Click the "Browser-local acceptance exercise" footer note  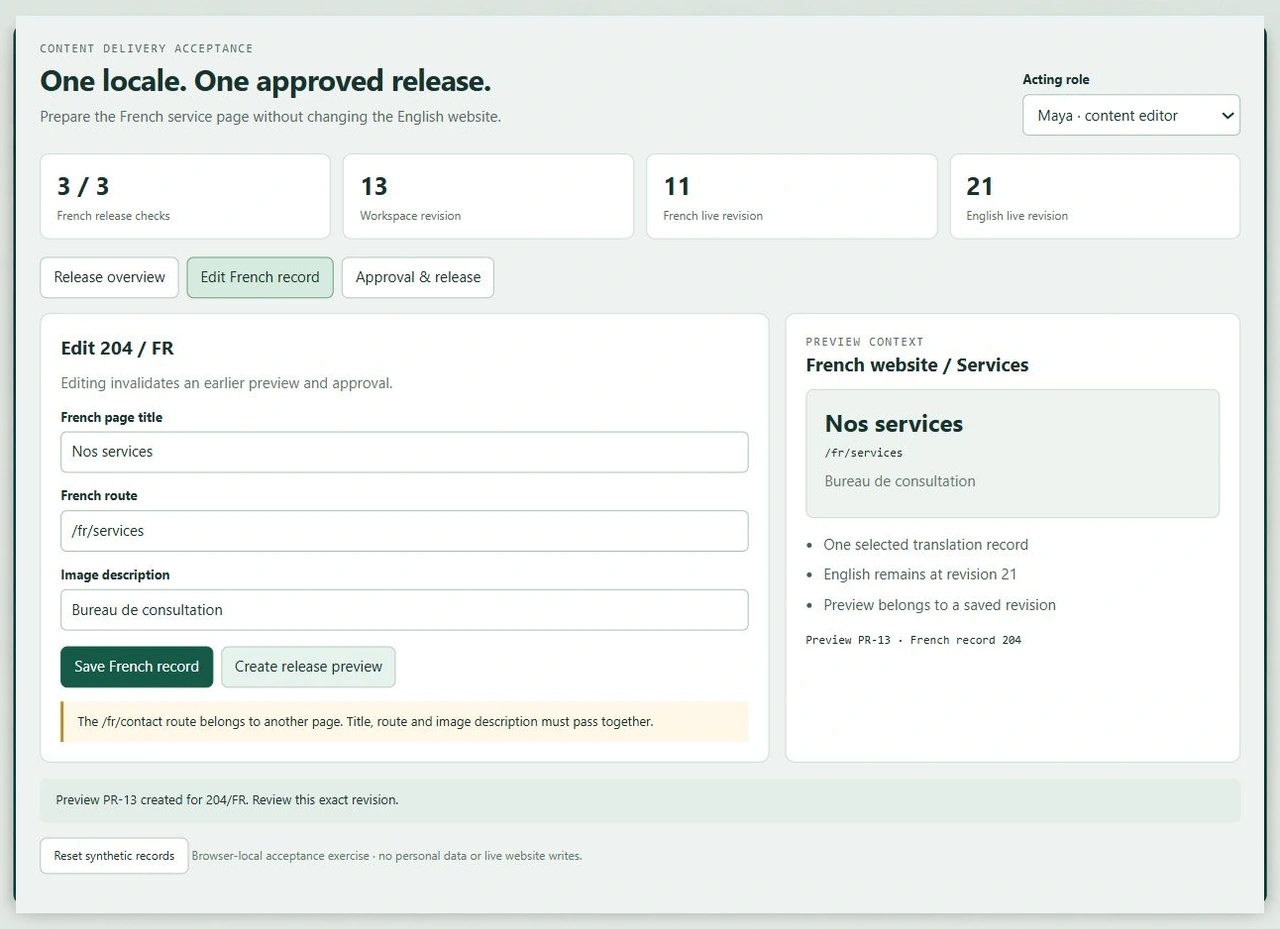tap(387, 856)
